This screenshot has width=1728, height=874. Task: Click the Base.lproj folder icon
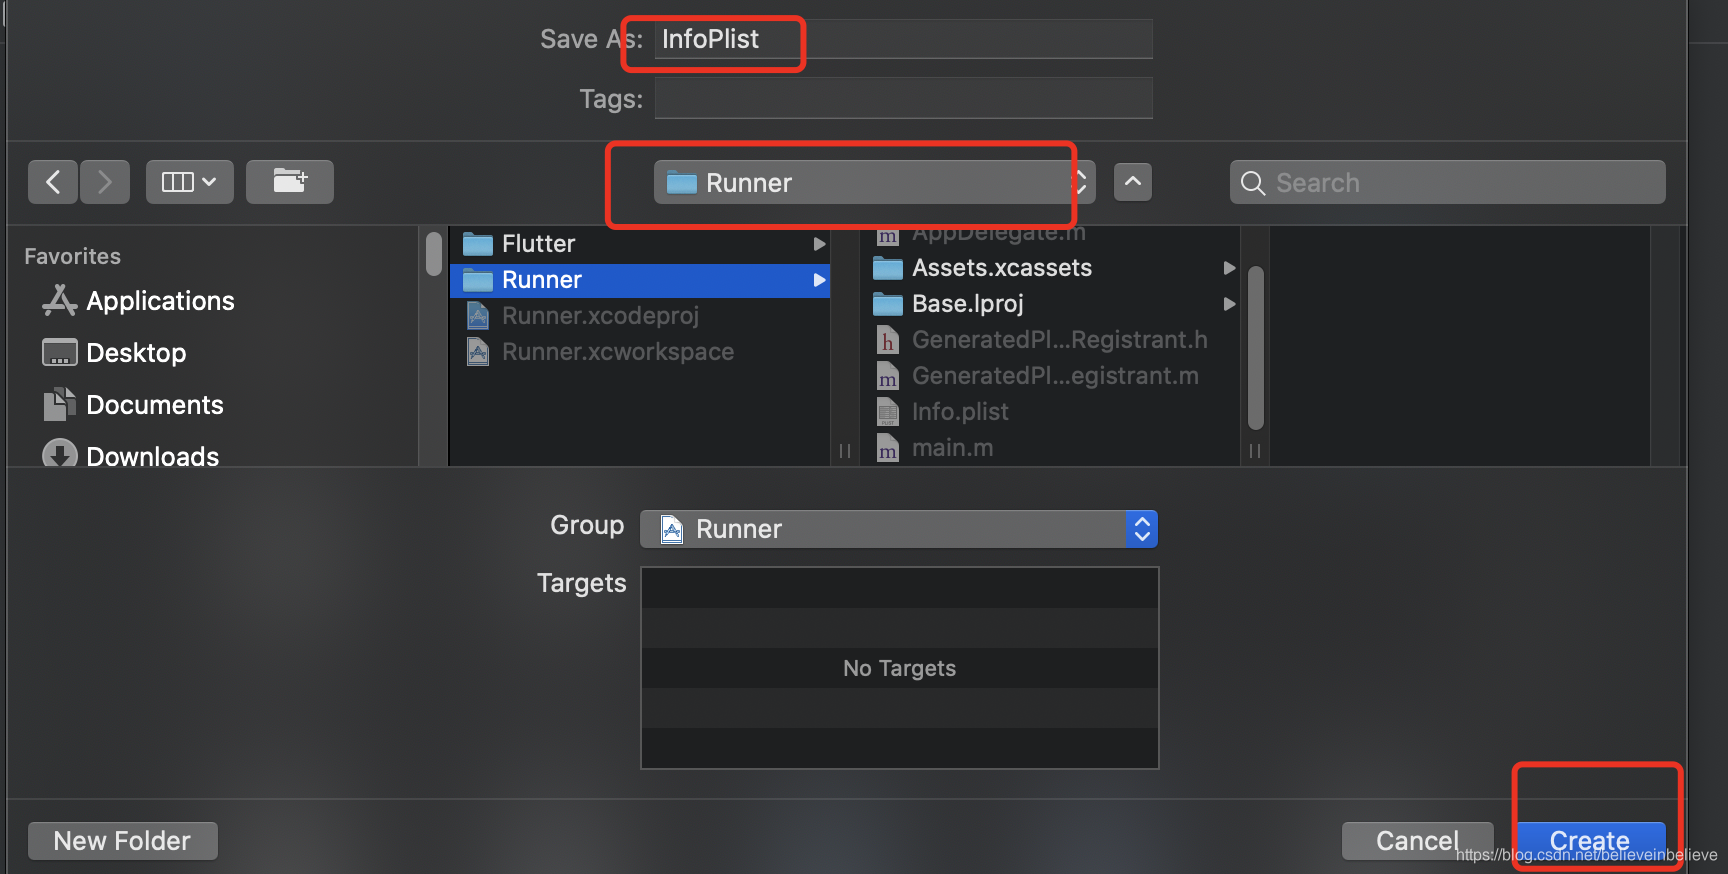[888, 304]
